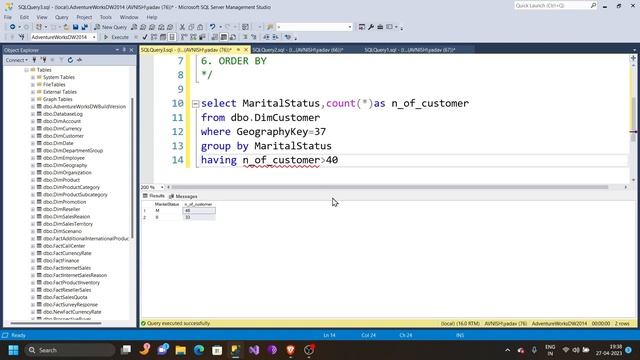
Task: Click the navigate back circular arrow icon
Action: pos(13,27)
